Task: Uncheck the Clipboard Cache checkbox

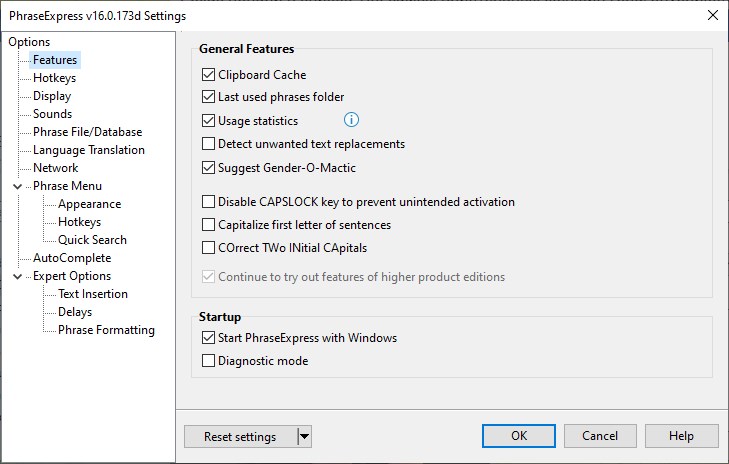Action: (209, 75)
